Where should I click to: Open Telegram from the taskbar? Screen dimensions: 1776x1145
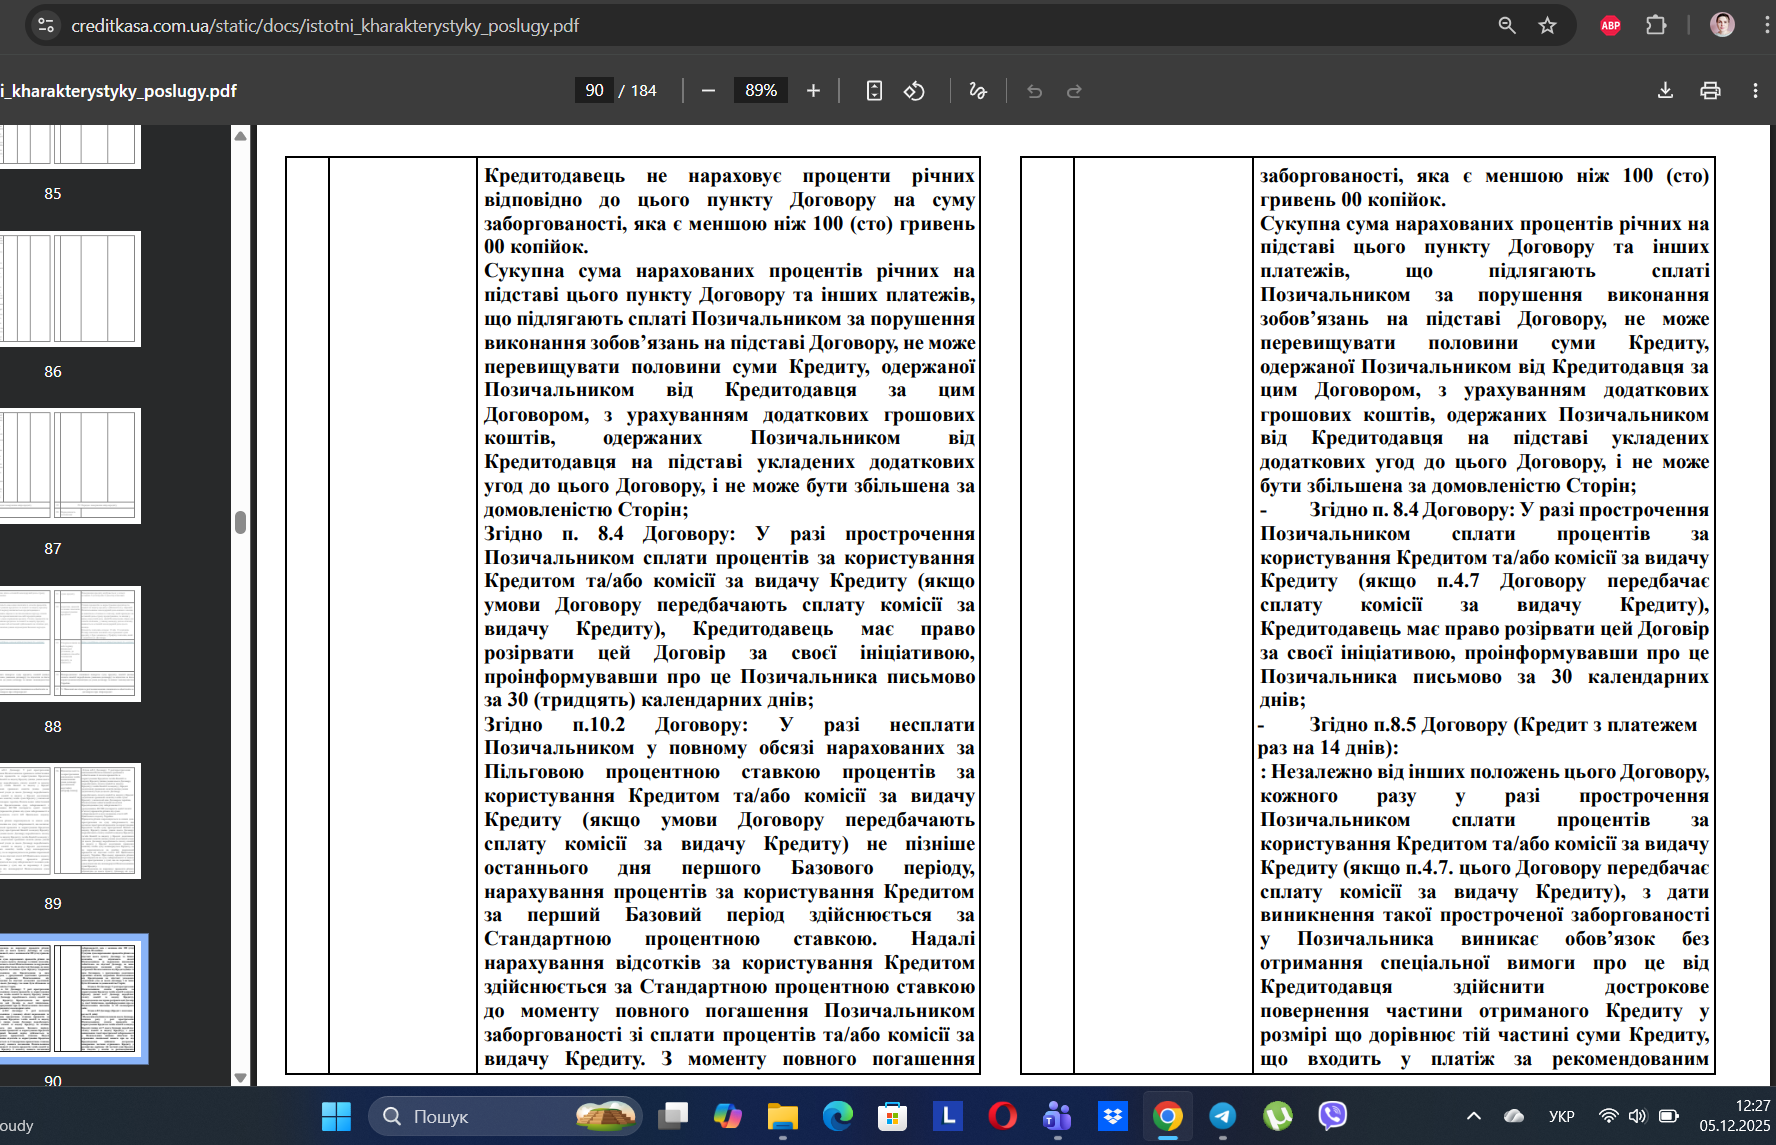(1223, 1116)
